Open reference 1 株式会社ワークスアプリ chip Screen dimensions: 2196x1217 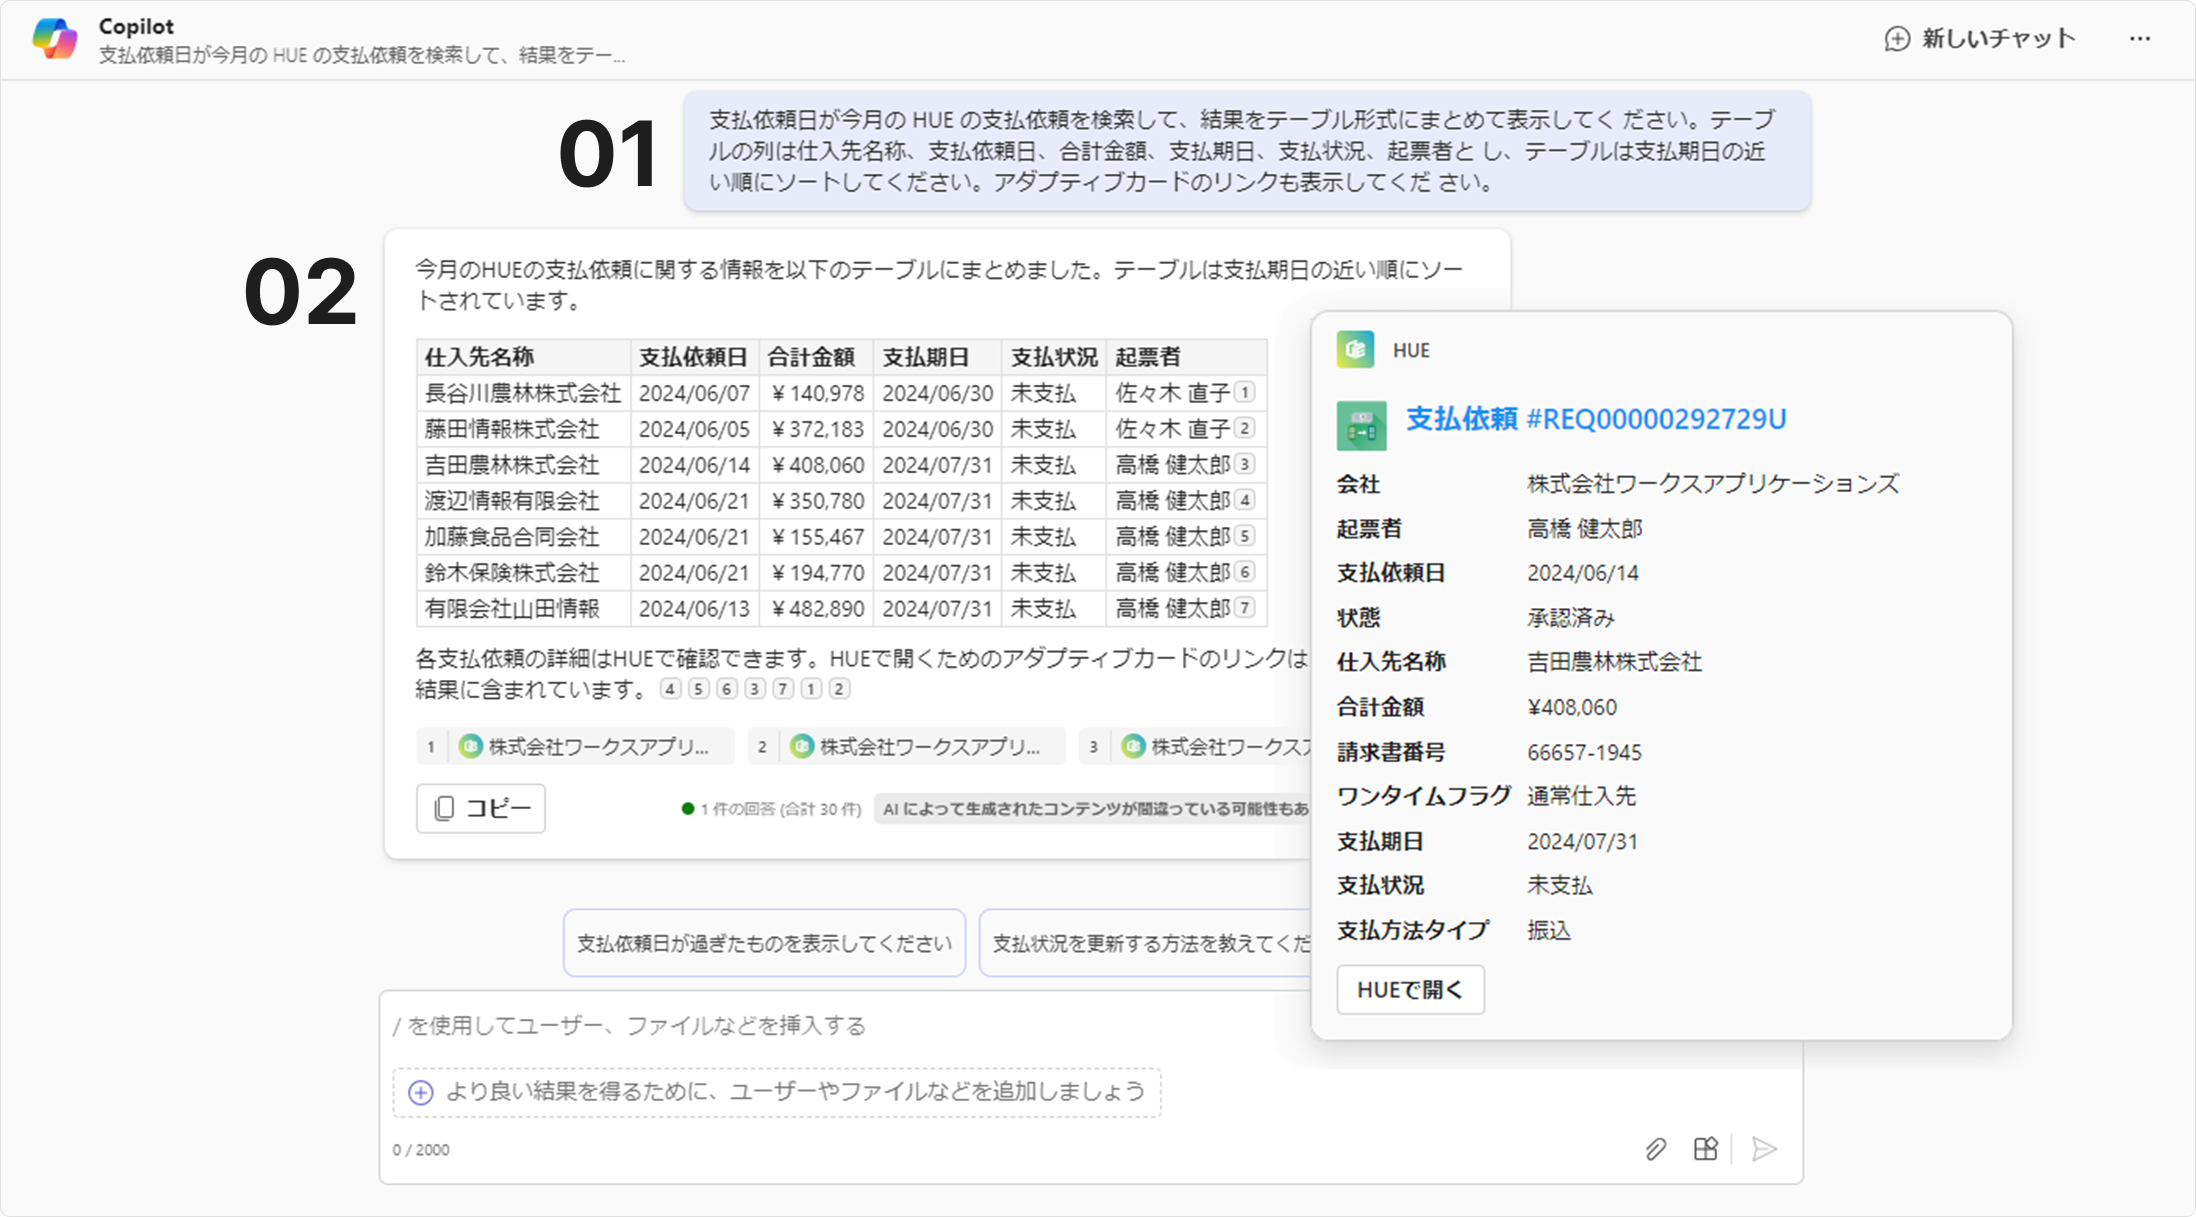pyautogui.click(x=575, y=747)
